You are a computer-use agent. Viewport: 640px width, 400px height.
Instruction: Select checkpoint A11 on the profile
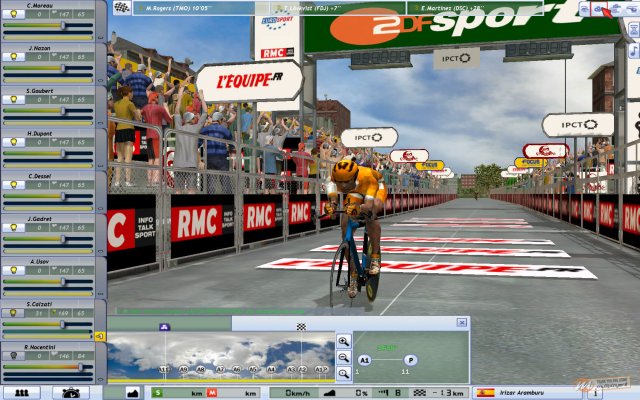pos(164,369)
